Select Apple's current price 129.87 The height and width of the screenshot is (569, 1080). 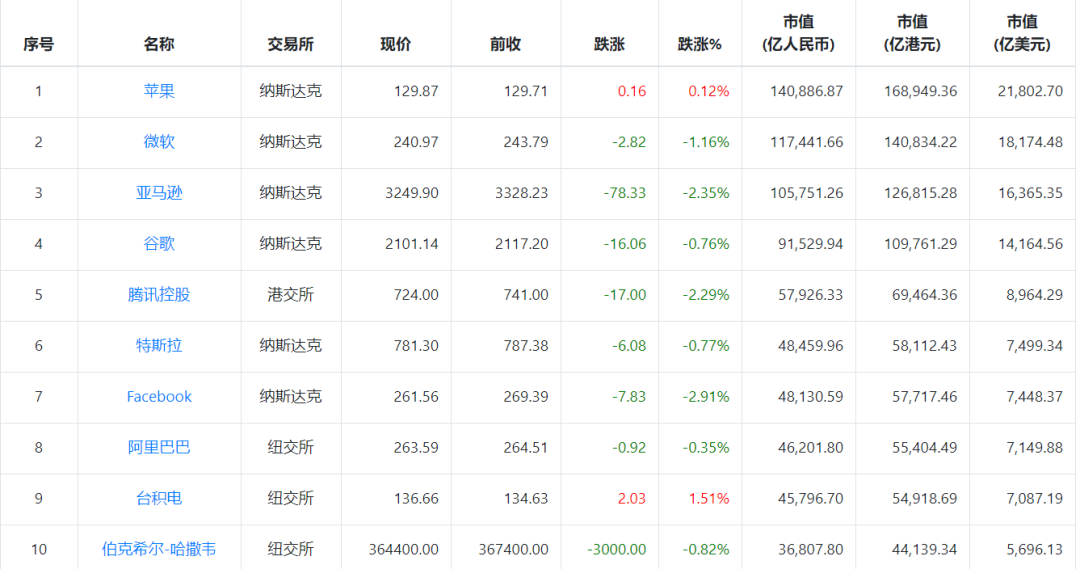pos(416,91)
